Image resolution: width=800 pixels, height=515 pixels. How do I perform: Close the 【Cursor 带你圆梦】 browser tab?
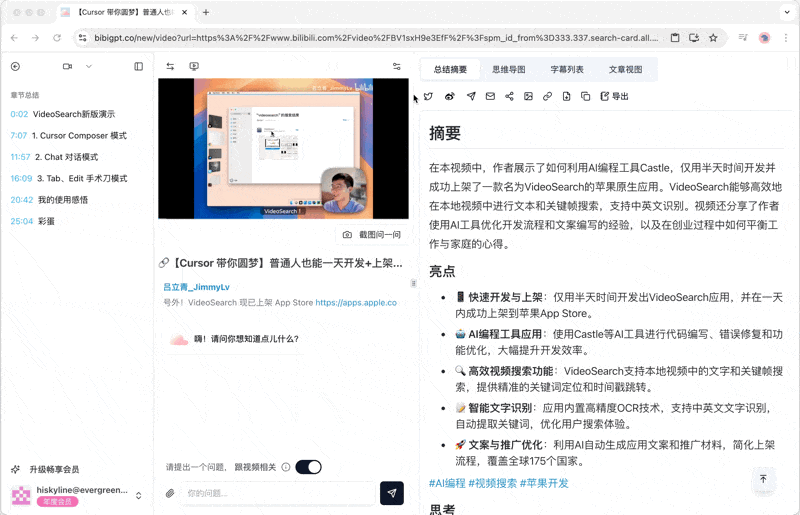click(184, 12)
